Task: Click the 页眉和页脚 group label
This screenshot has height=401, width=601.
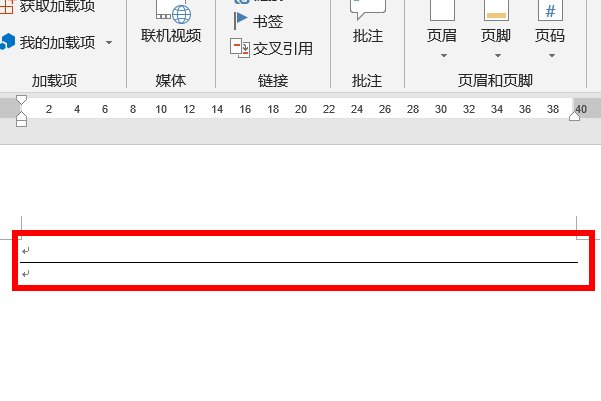Action: (495, 81)
